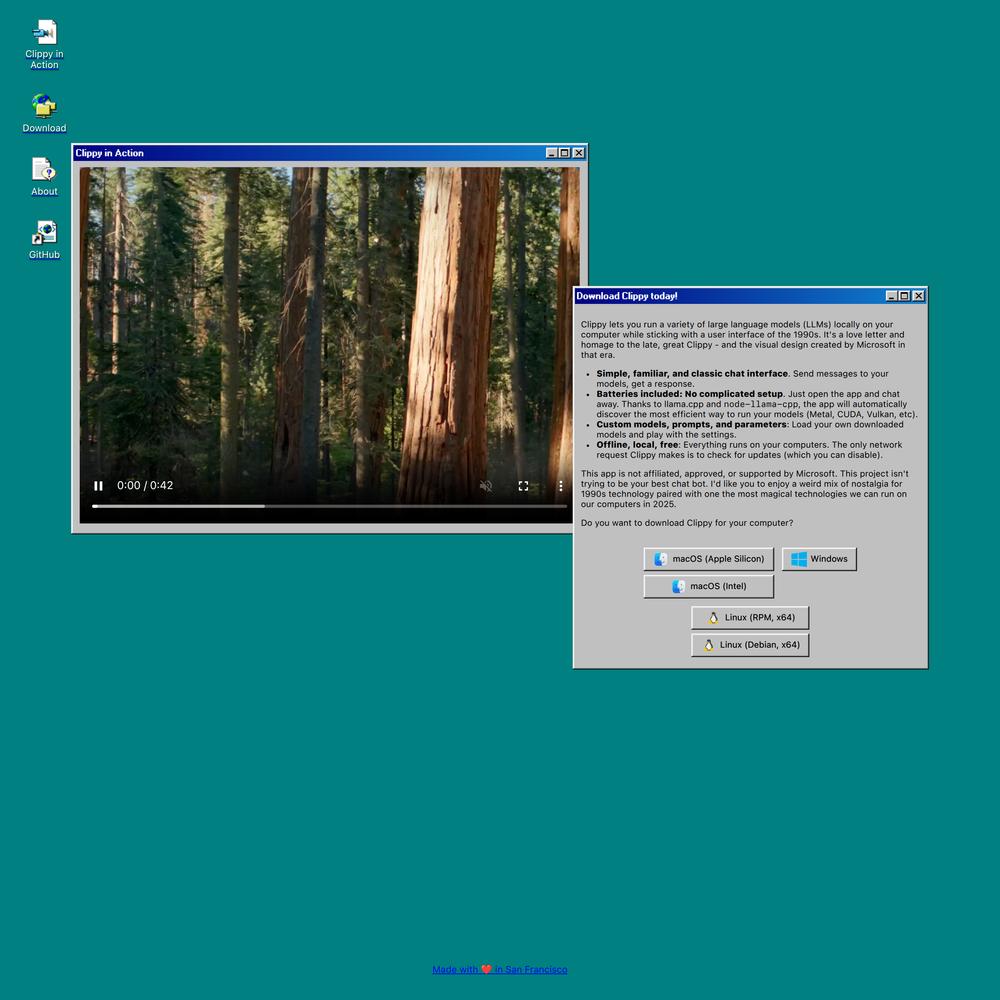Open the About desktop icon

click(44, 177)
